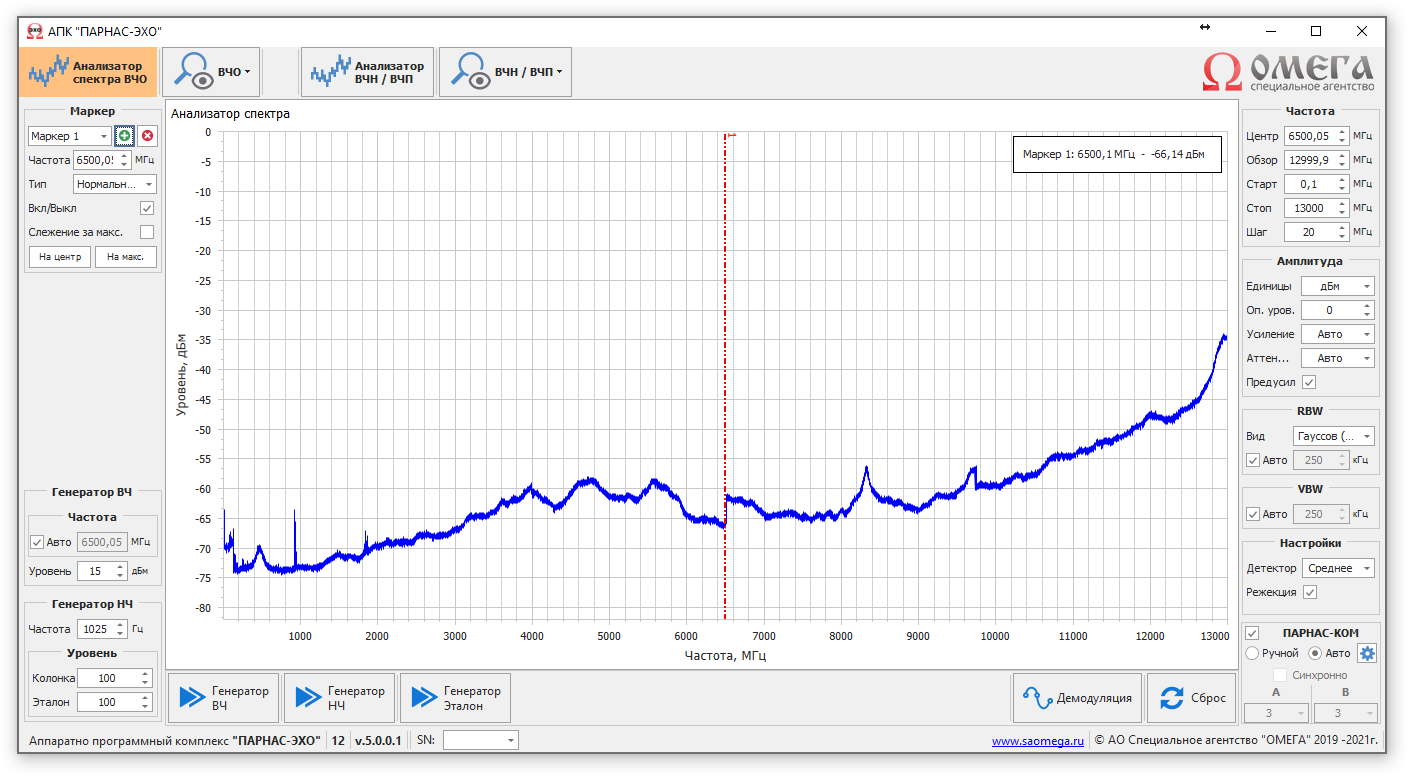
Task: Toggle ПАРНАС-КОМ enable checkbox
Action: [1252, 633]
